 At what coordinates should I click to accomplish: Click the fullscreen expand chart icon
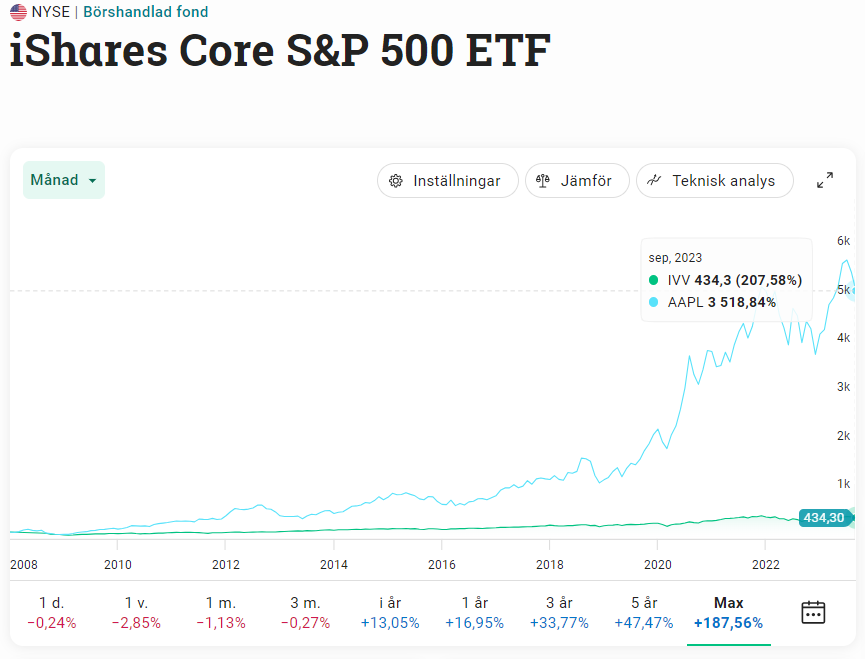point(825,181)
